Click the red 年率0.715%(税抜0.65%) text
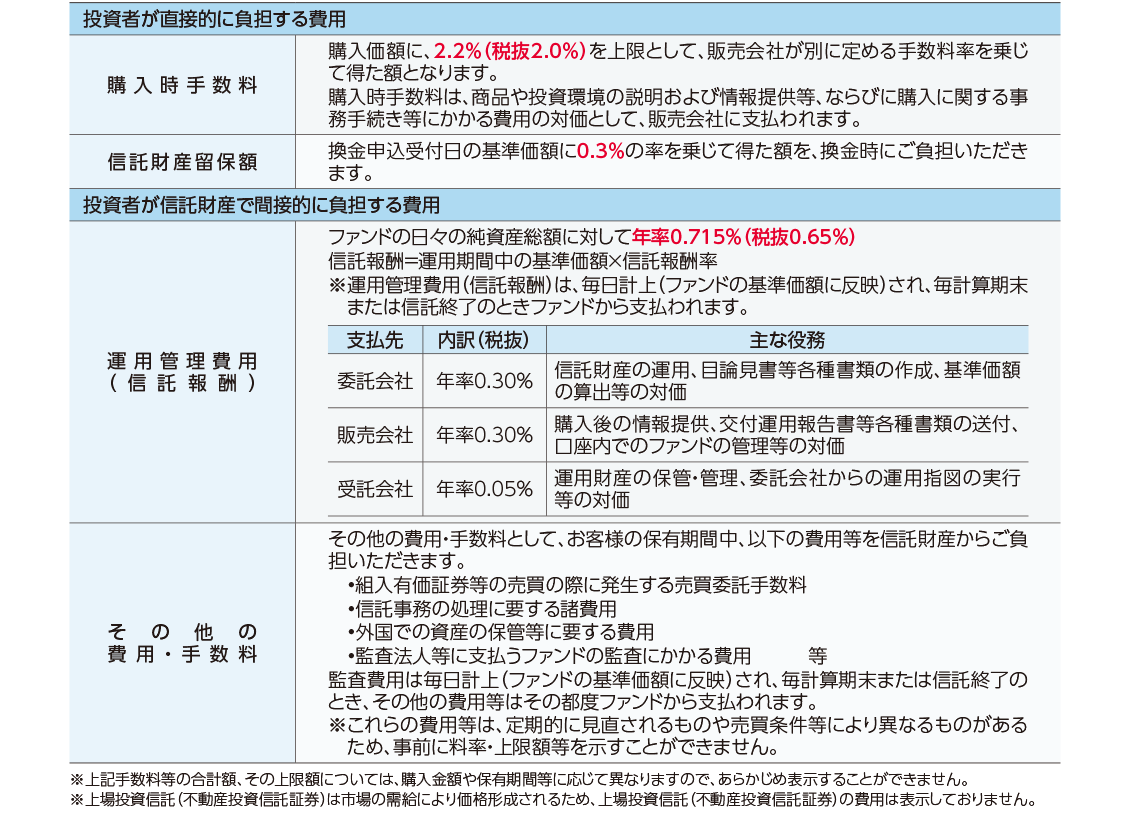Screen dimensions: 1130x819 743,238
